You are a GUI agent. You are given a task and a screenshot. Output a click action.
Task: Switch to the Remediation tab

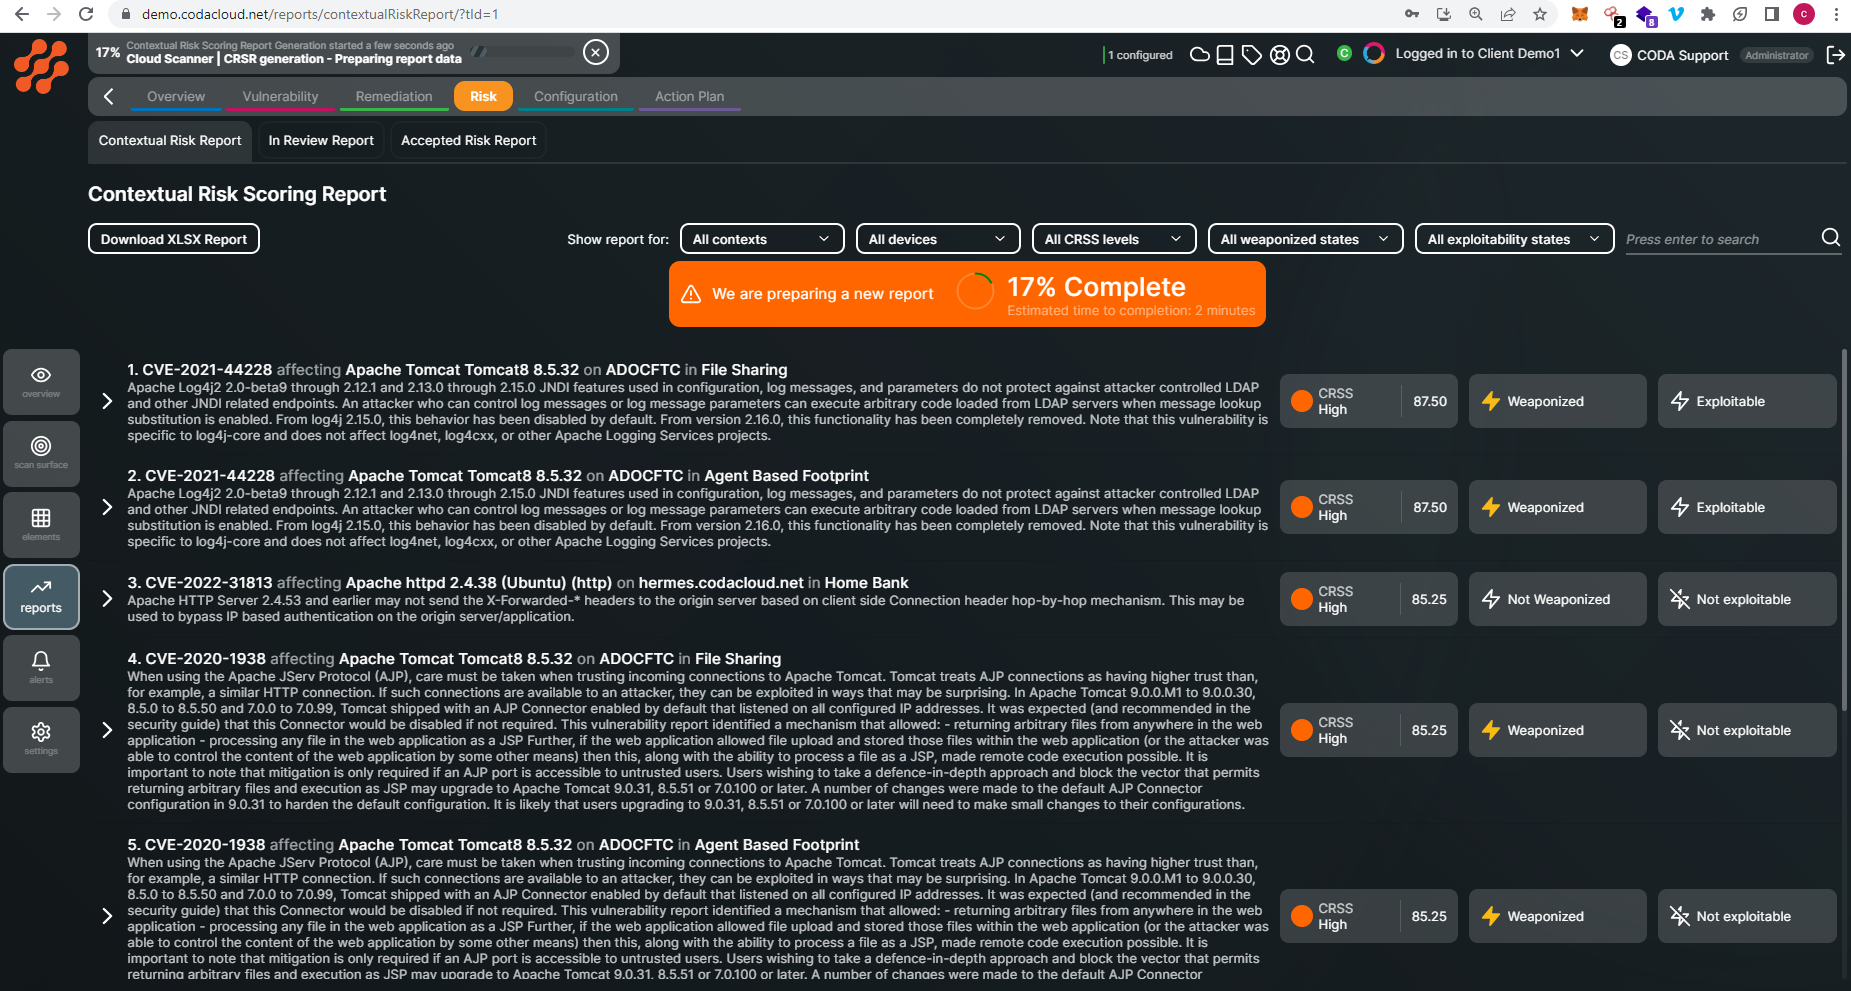394,97
